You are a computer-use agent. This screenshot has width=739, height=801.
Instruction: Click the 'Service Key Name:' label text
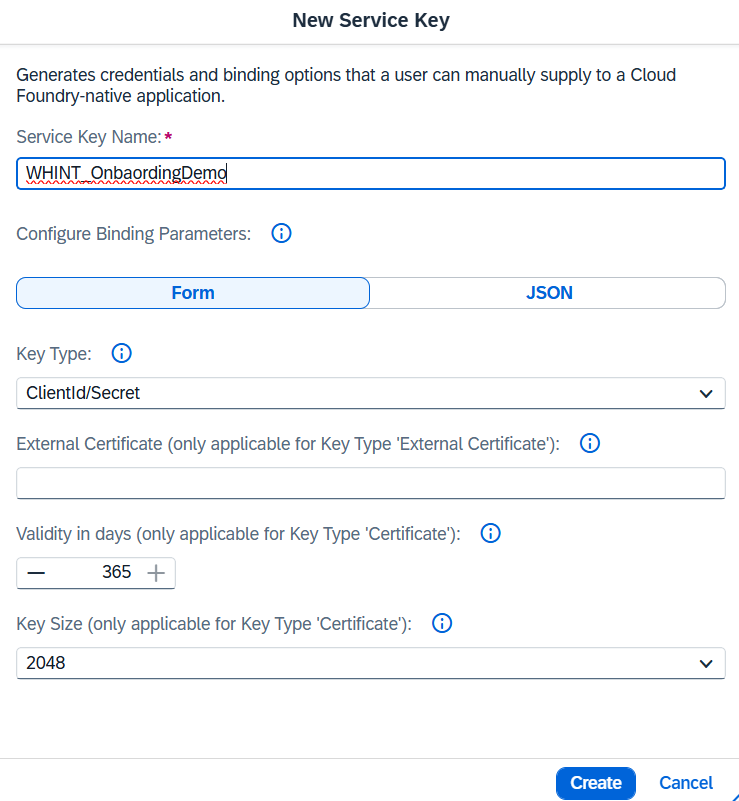pos(88,135)
